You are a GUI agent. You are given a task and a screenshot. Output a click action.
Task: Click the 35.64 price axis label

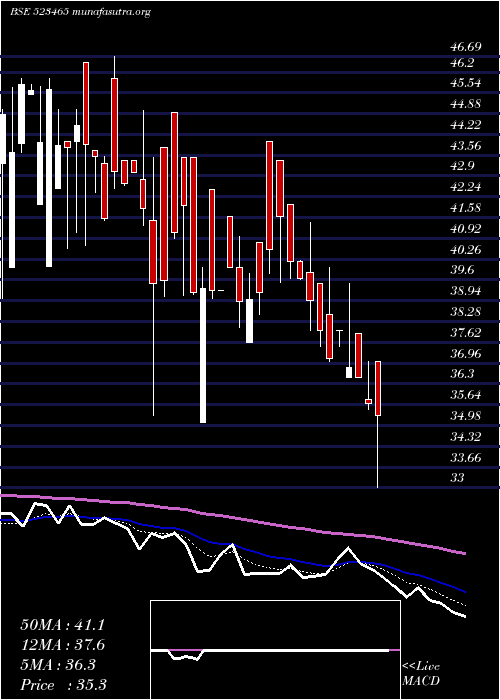click(x=464, y=395)
